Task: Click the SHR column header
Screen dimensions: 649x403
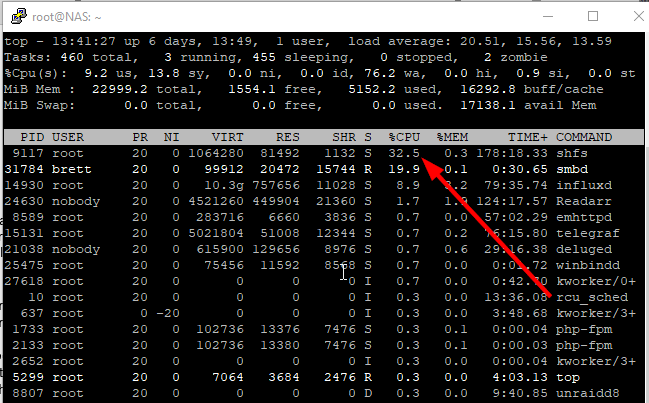Action: click(x=344, y=137)
